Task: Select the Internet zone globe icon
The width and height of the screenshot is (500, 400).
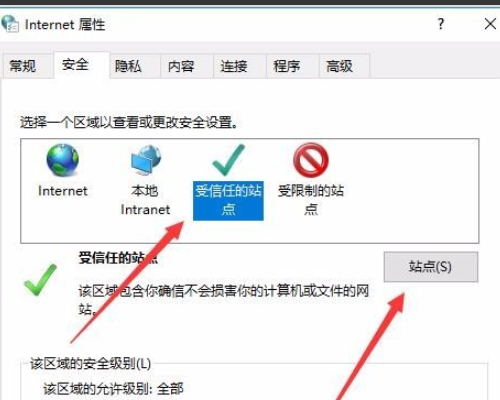Action: [x=63, y=161]
